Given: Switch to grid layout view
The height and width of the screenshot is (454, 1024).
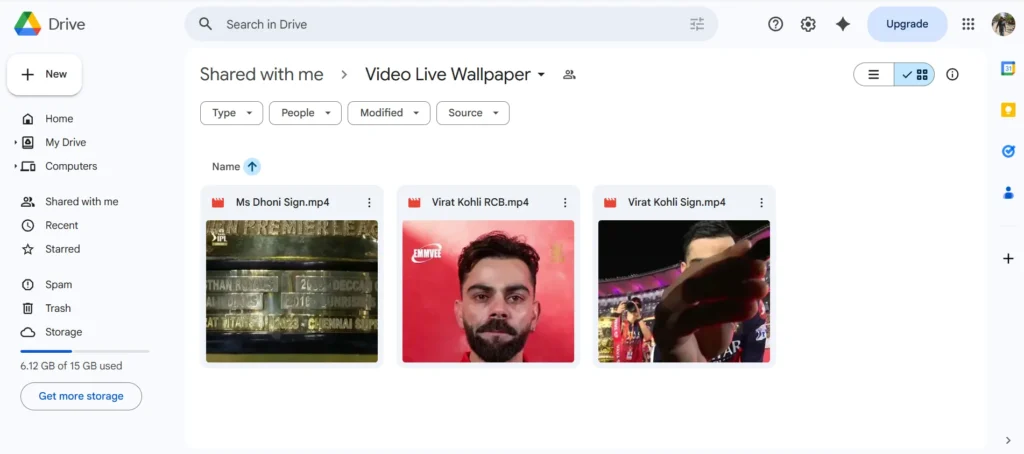Looking at the screenshot, I should [x=914, y=74].
